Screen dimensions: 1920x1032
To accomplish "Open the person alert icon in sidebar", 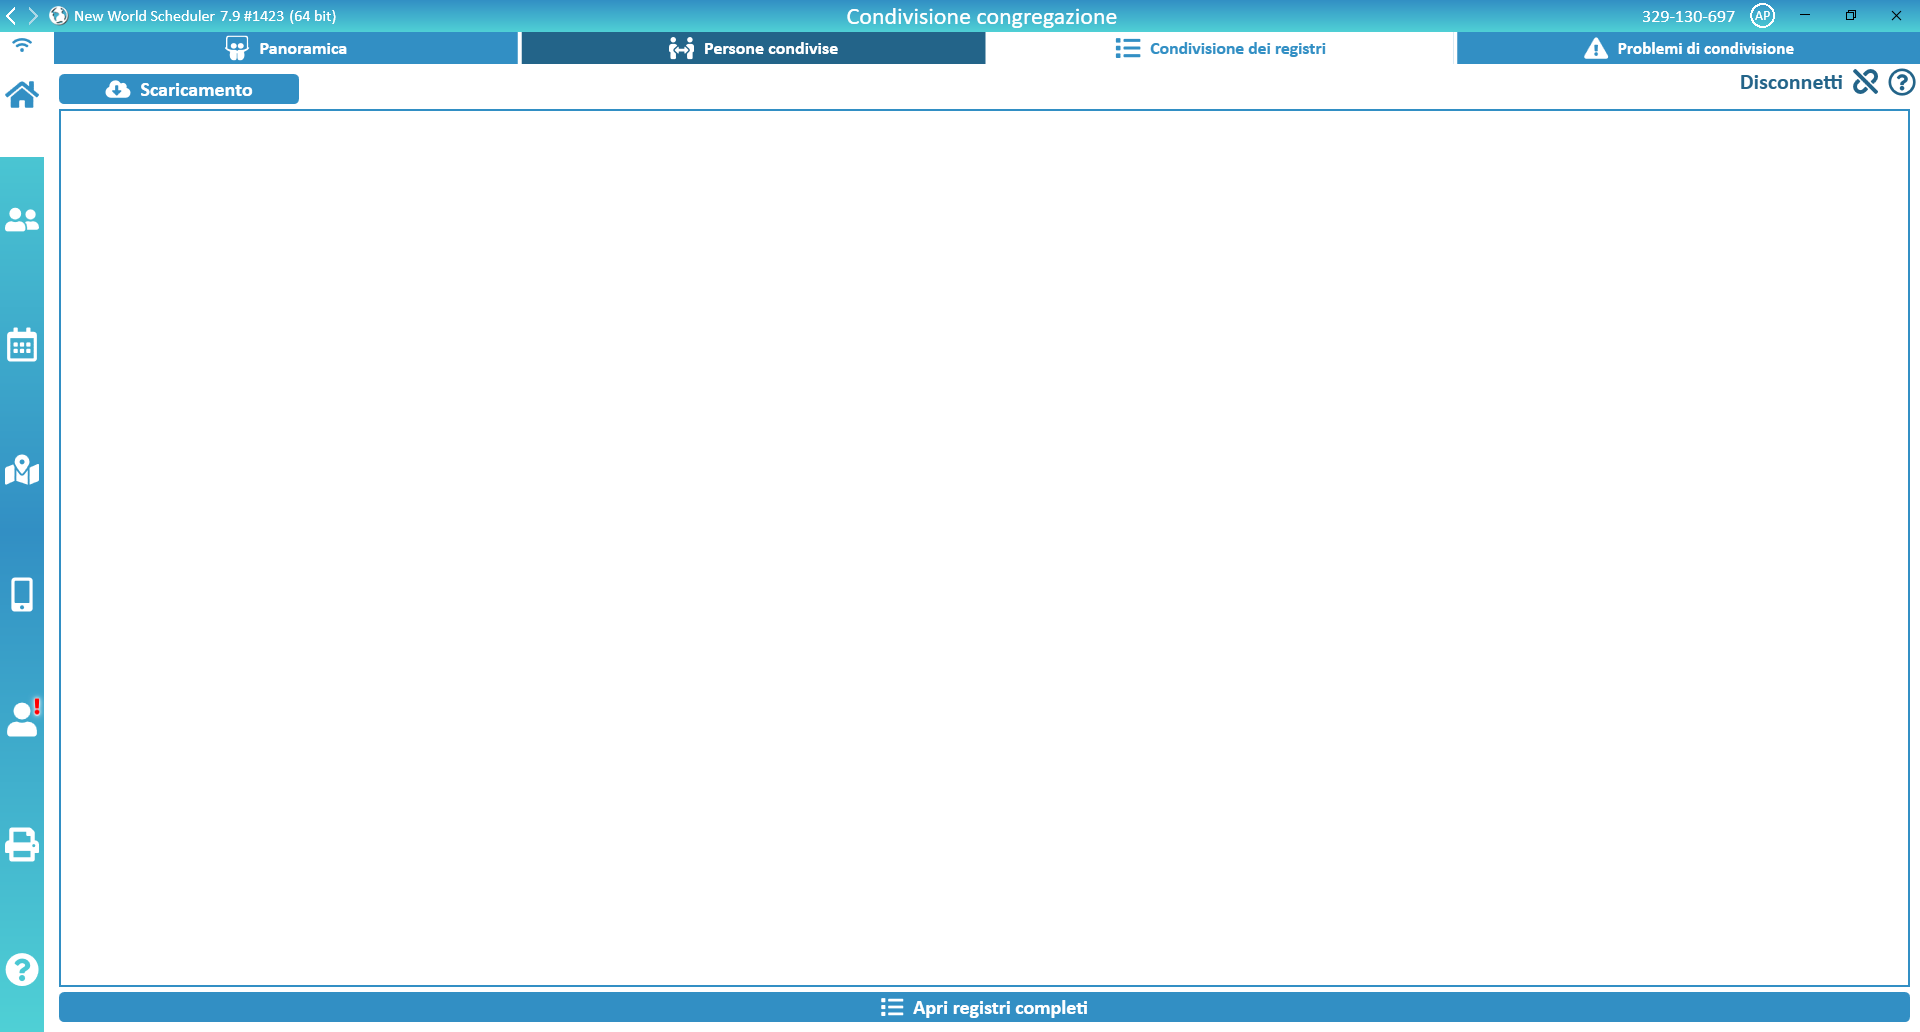I will (x=22, y=718).
